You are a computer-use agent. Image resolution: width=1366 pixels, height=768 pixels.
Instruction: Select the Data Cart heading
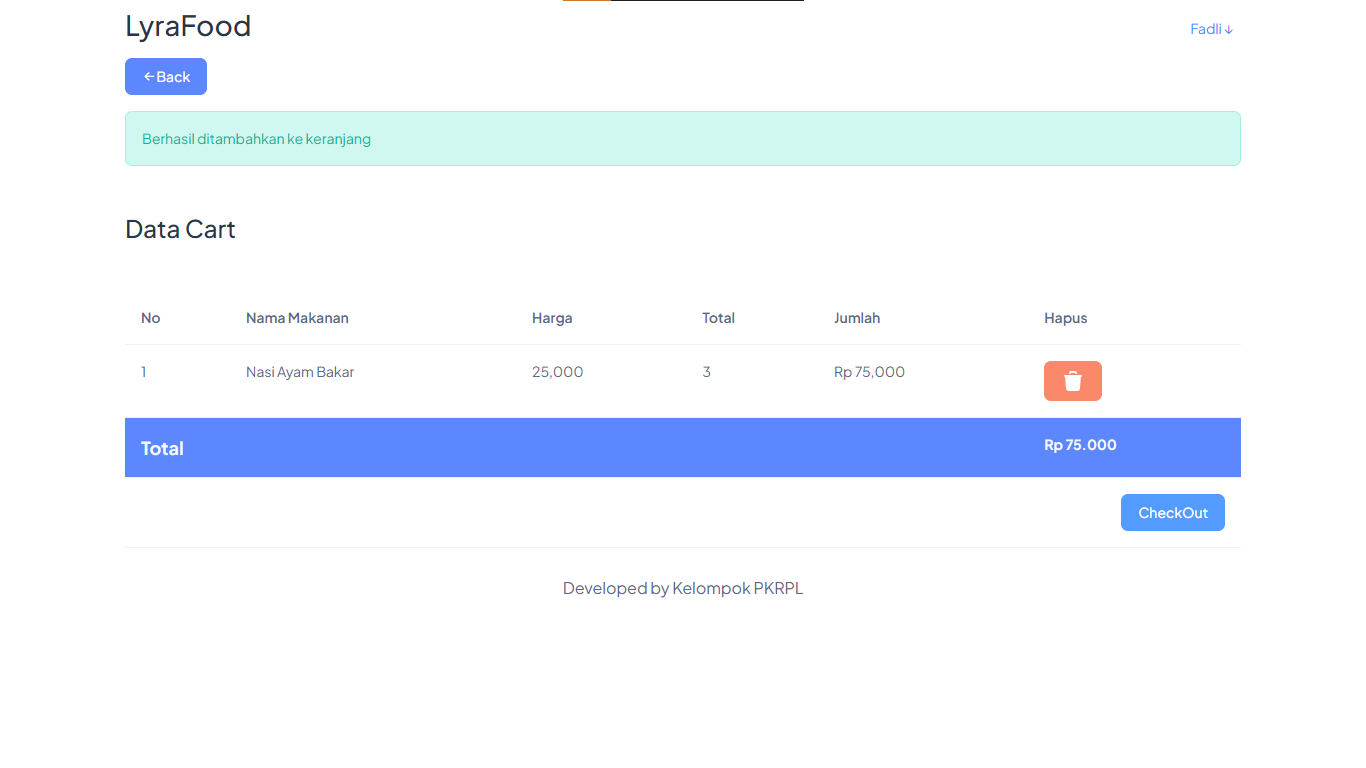180,229
